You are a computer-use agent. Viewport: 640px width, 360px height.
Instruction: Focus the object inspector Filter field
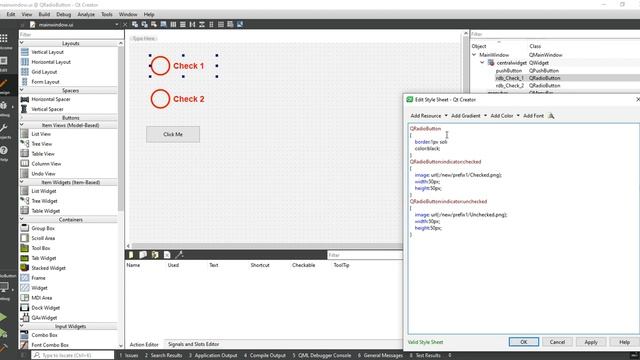pos(555,34)
